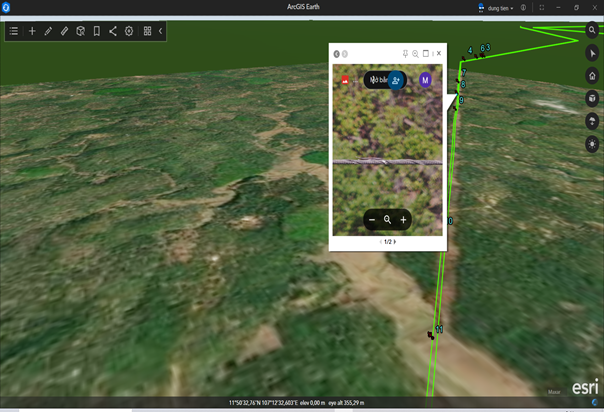Collapse the toolbar with the chevron arrow
Viewport: 604px width, 412px height.
(160, 31)
